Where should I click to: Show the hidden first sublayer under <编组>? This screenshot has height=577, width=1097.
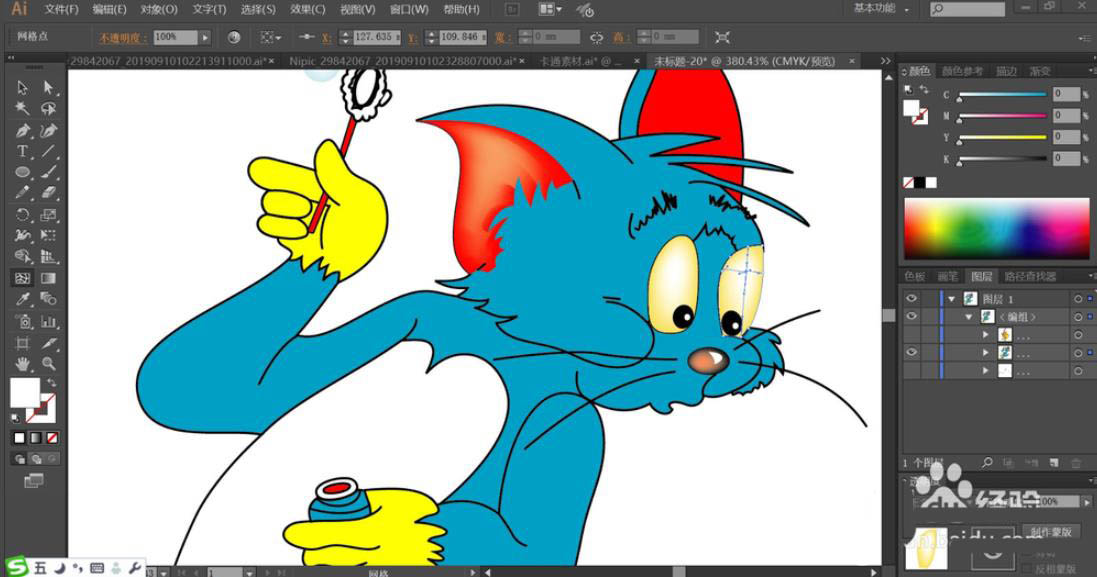(911, 335)
